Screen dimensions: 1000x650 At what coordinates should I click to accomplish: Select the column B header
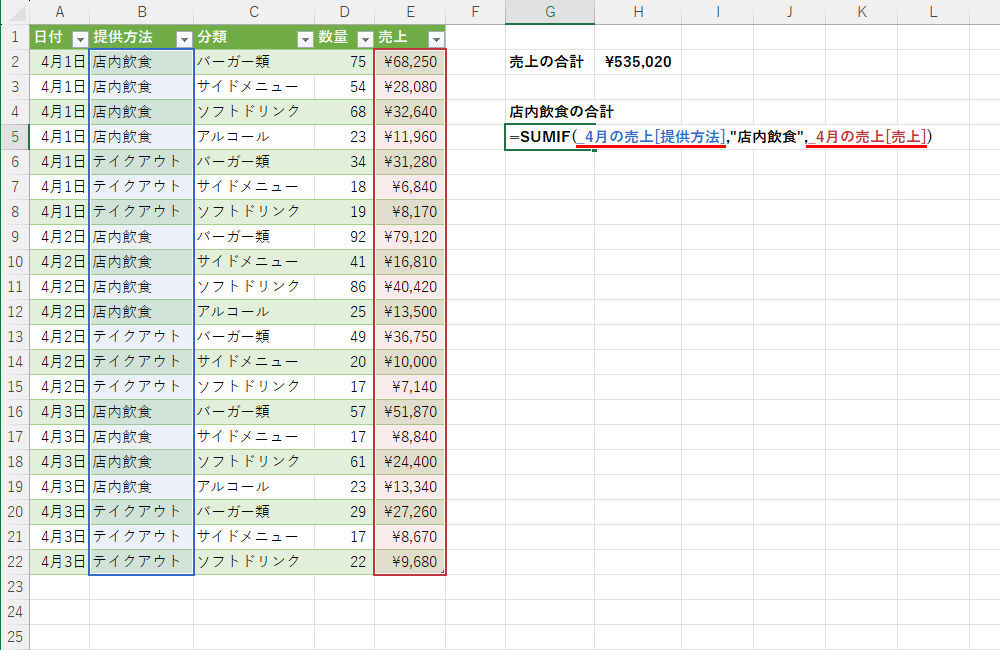tap(141, 12)
